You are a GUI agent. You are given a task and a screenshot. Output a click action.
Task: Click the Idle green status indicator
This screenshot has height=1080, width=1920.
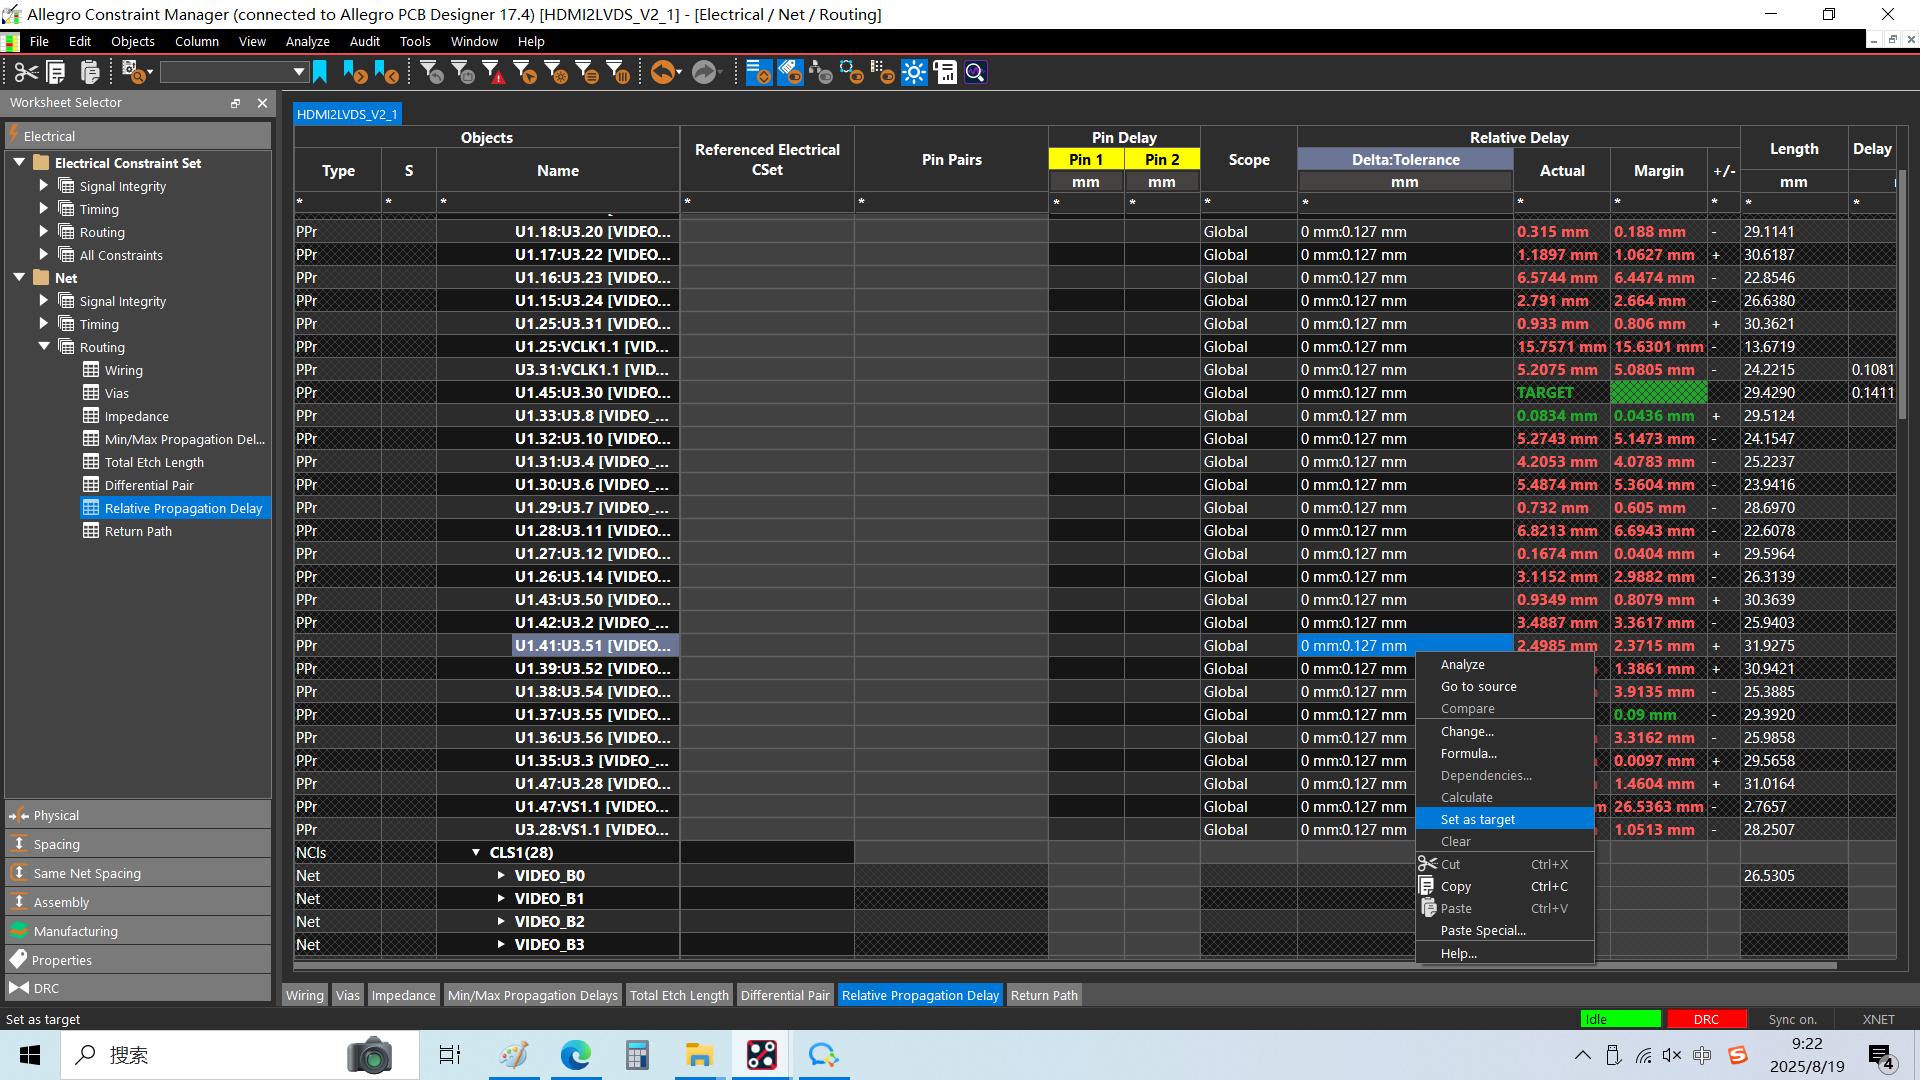1620,1019
